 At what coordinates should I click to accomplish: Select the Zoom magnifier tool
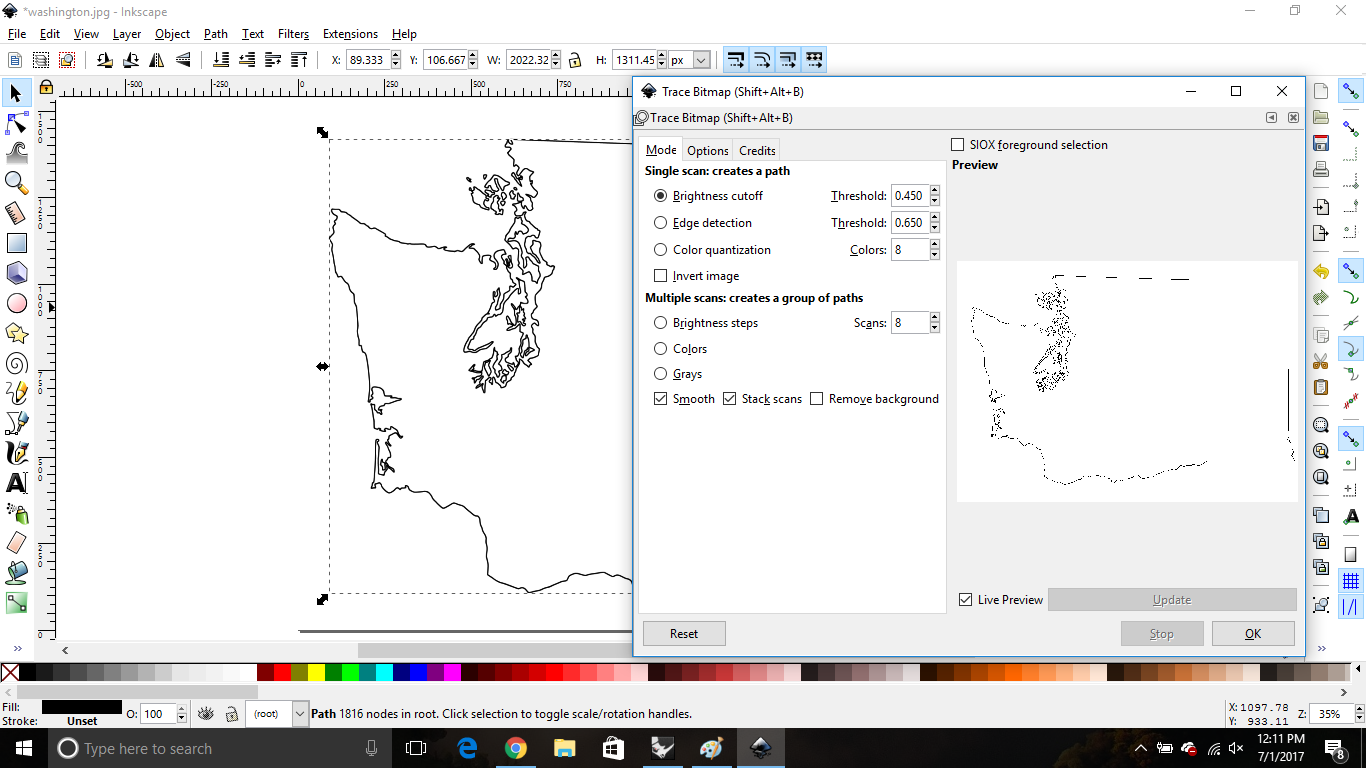pyautogui.click(x=16, y=181)
